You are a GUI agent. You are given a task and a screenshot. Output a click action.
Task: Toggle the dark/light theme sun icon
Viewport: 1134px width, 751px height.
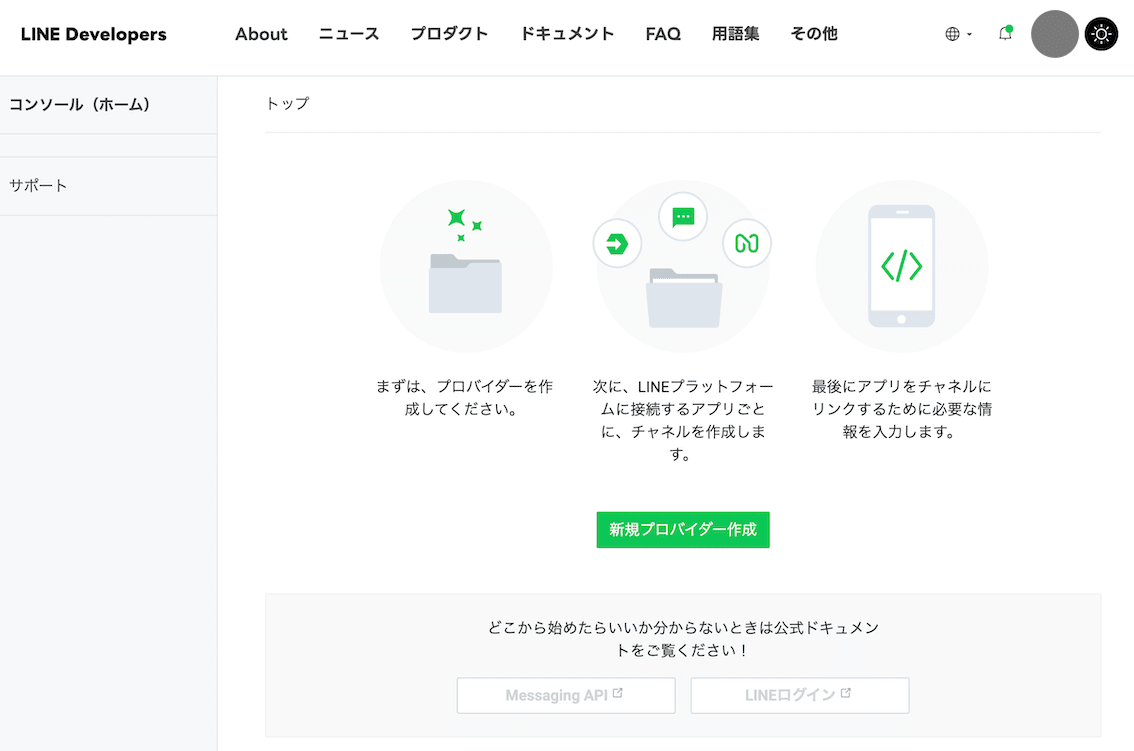(x=1101, y=34)
